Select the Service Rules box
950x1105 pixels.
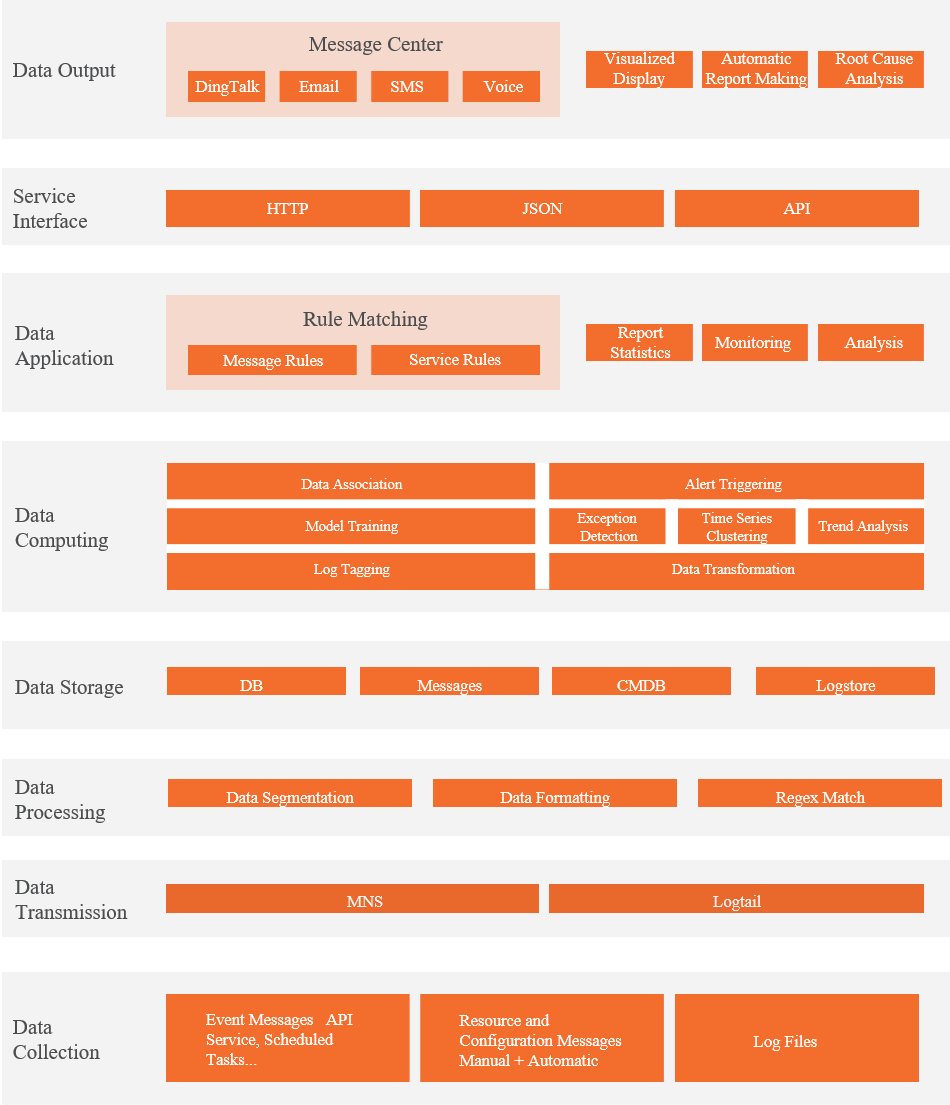coord(455,360)
